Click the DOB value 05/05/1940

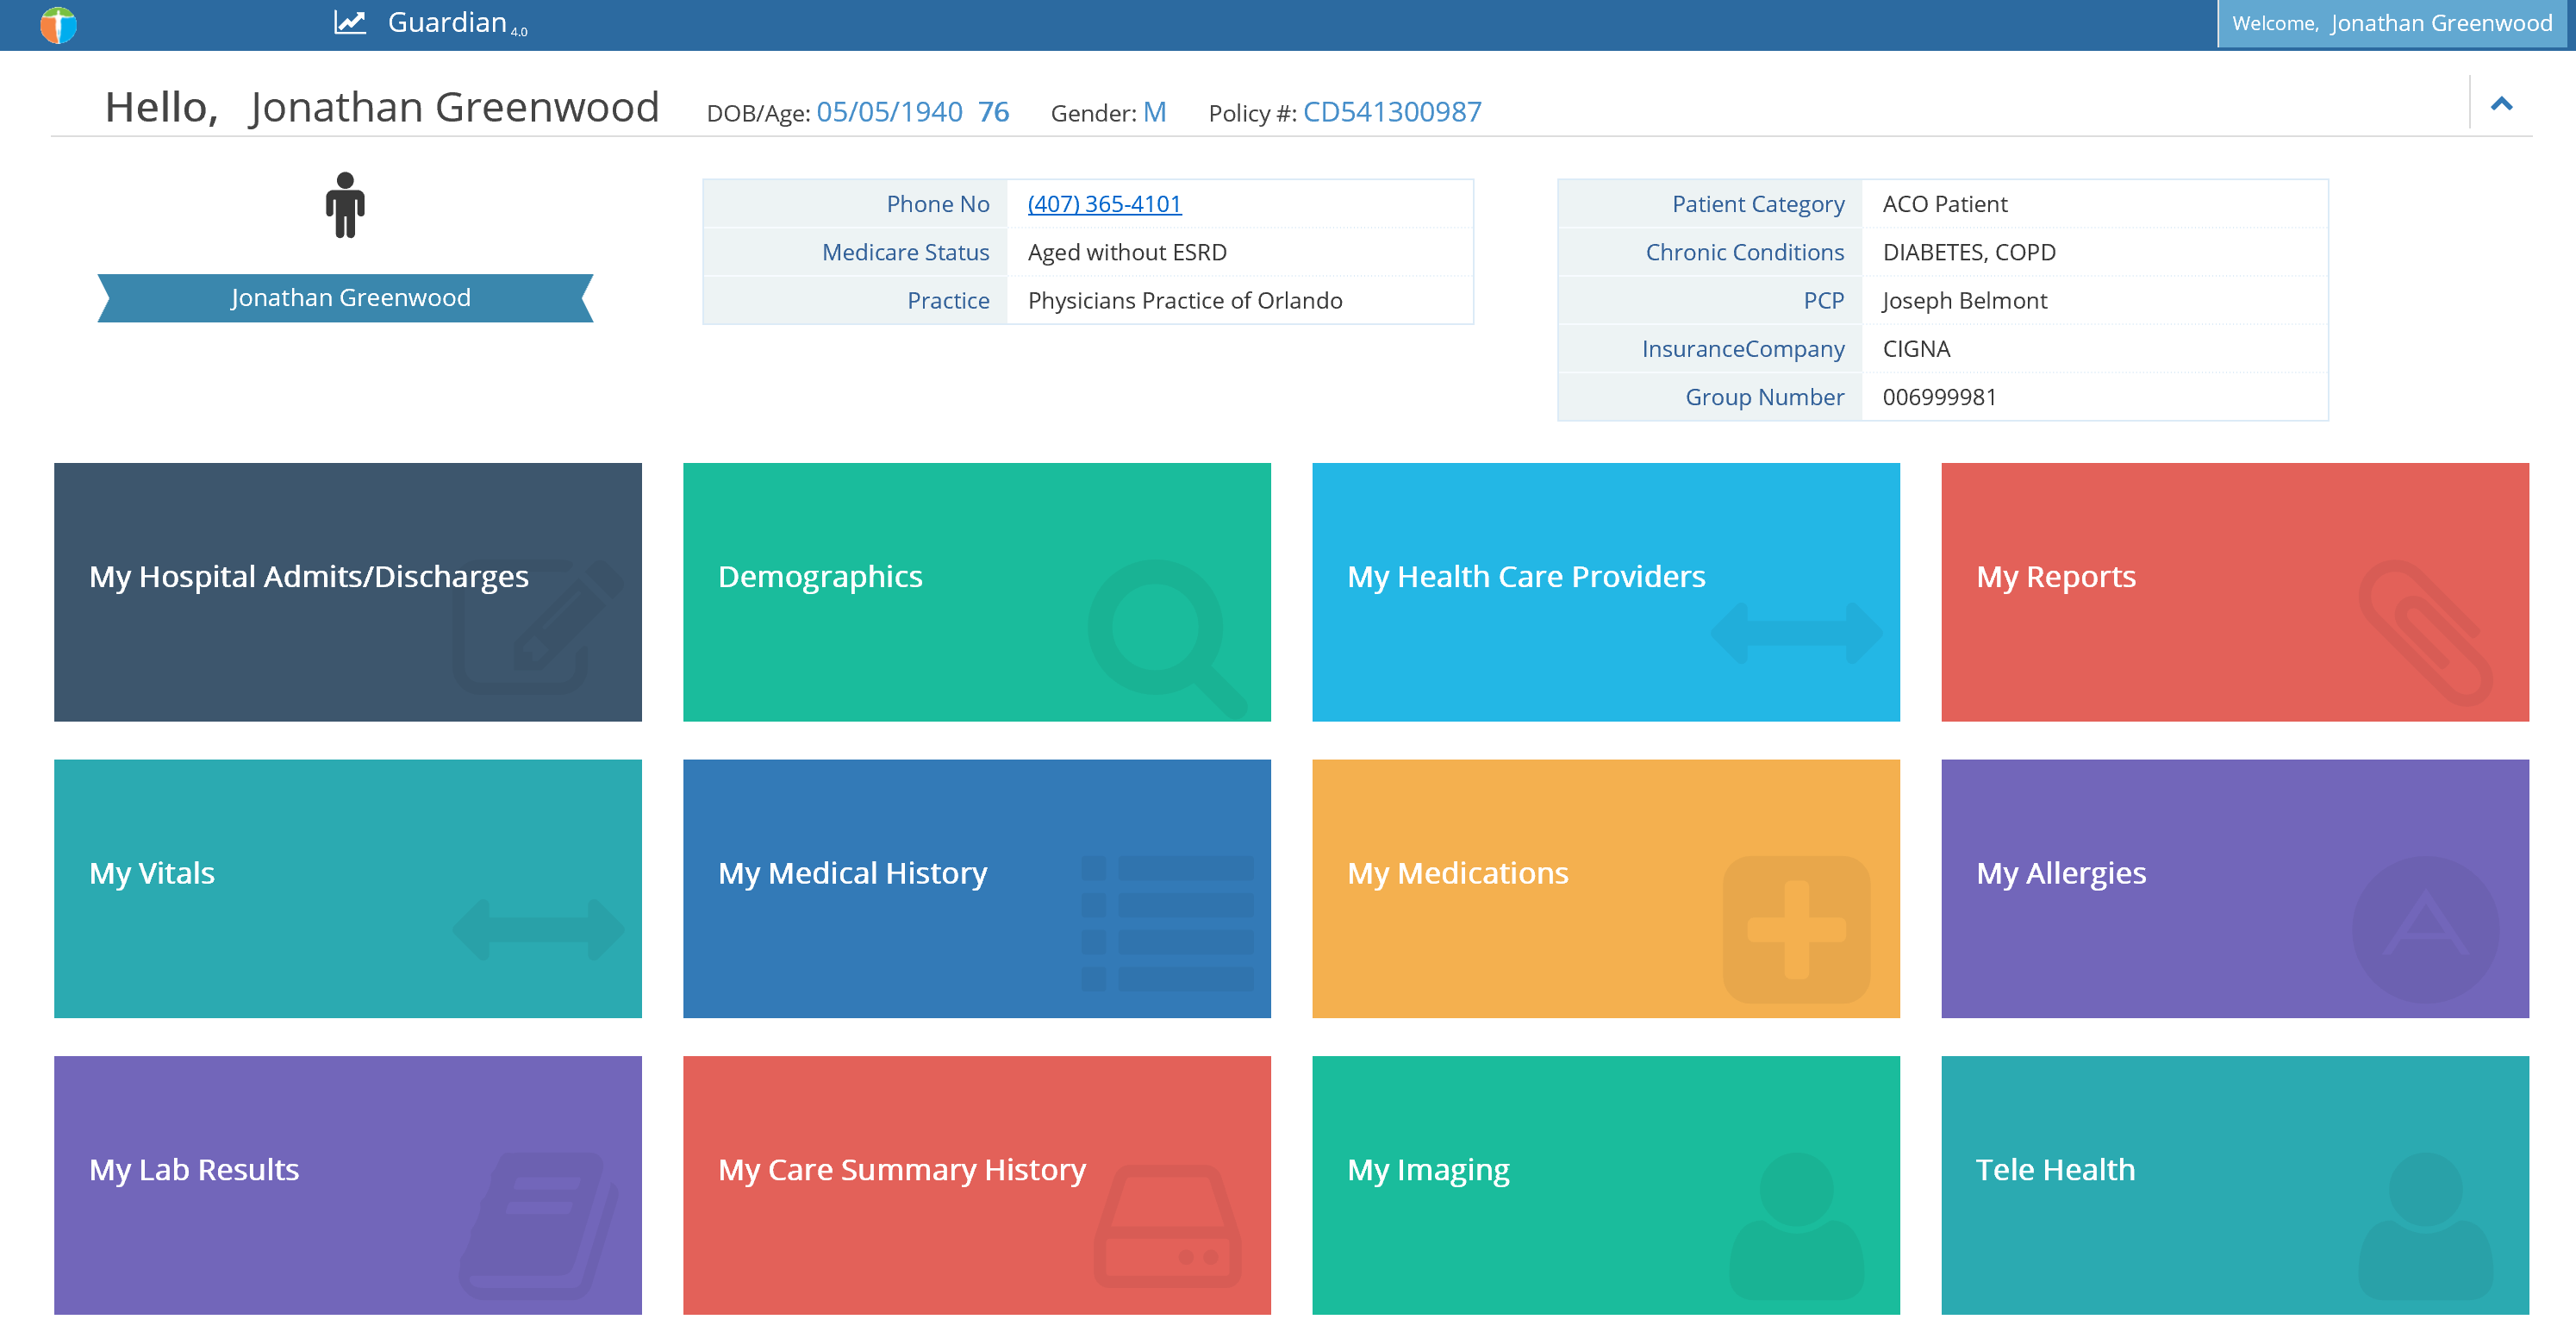pyautogui.click(x=889, y=111)
